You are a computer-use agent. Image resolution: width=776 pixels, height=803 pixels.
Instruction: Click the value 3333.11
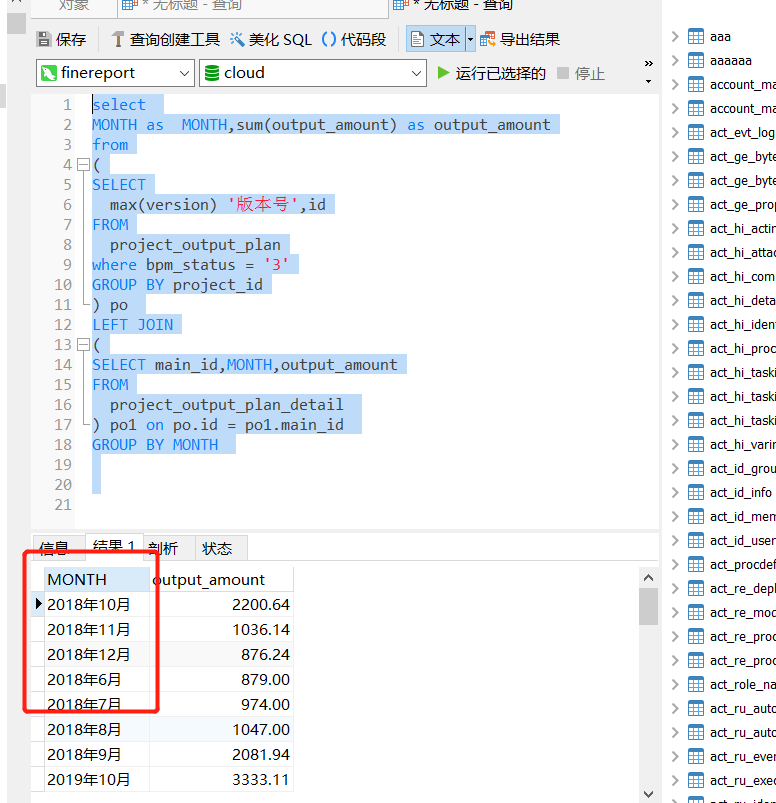coord(261,779)
